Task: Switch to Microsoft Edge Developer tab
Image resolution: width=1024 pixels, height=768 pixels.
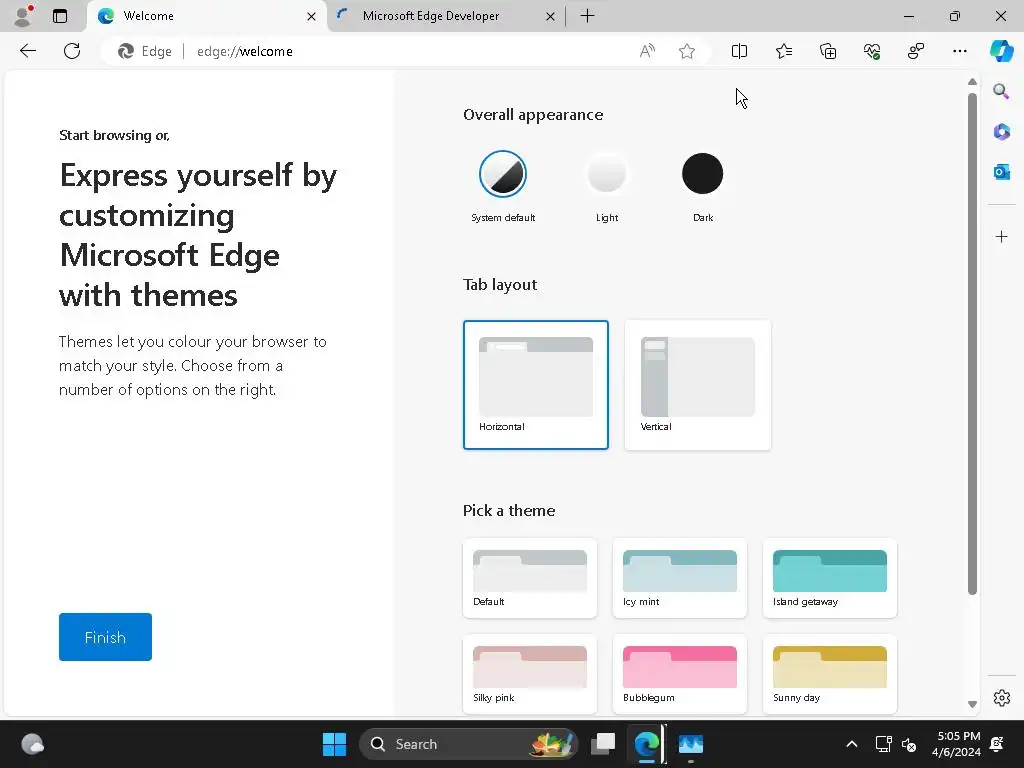Action: (446, 16)
